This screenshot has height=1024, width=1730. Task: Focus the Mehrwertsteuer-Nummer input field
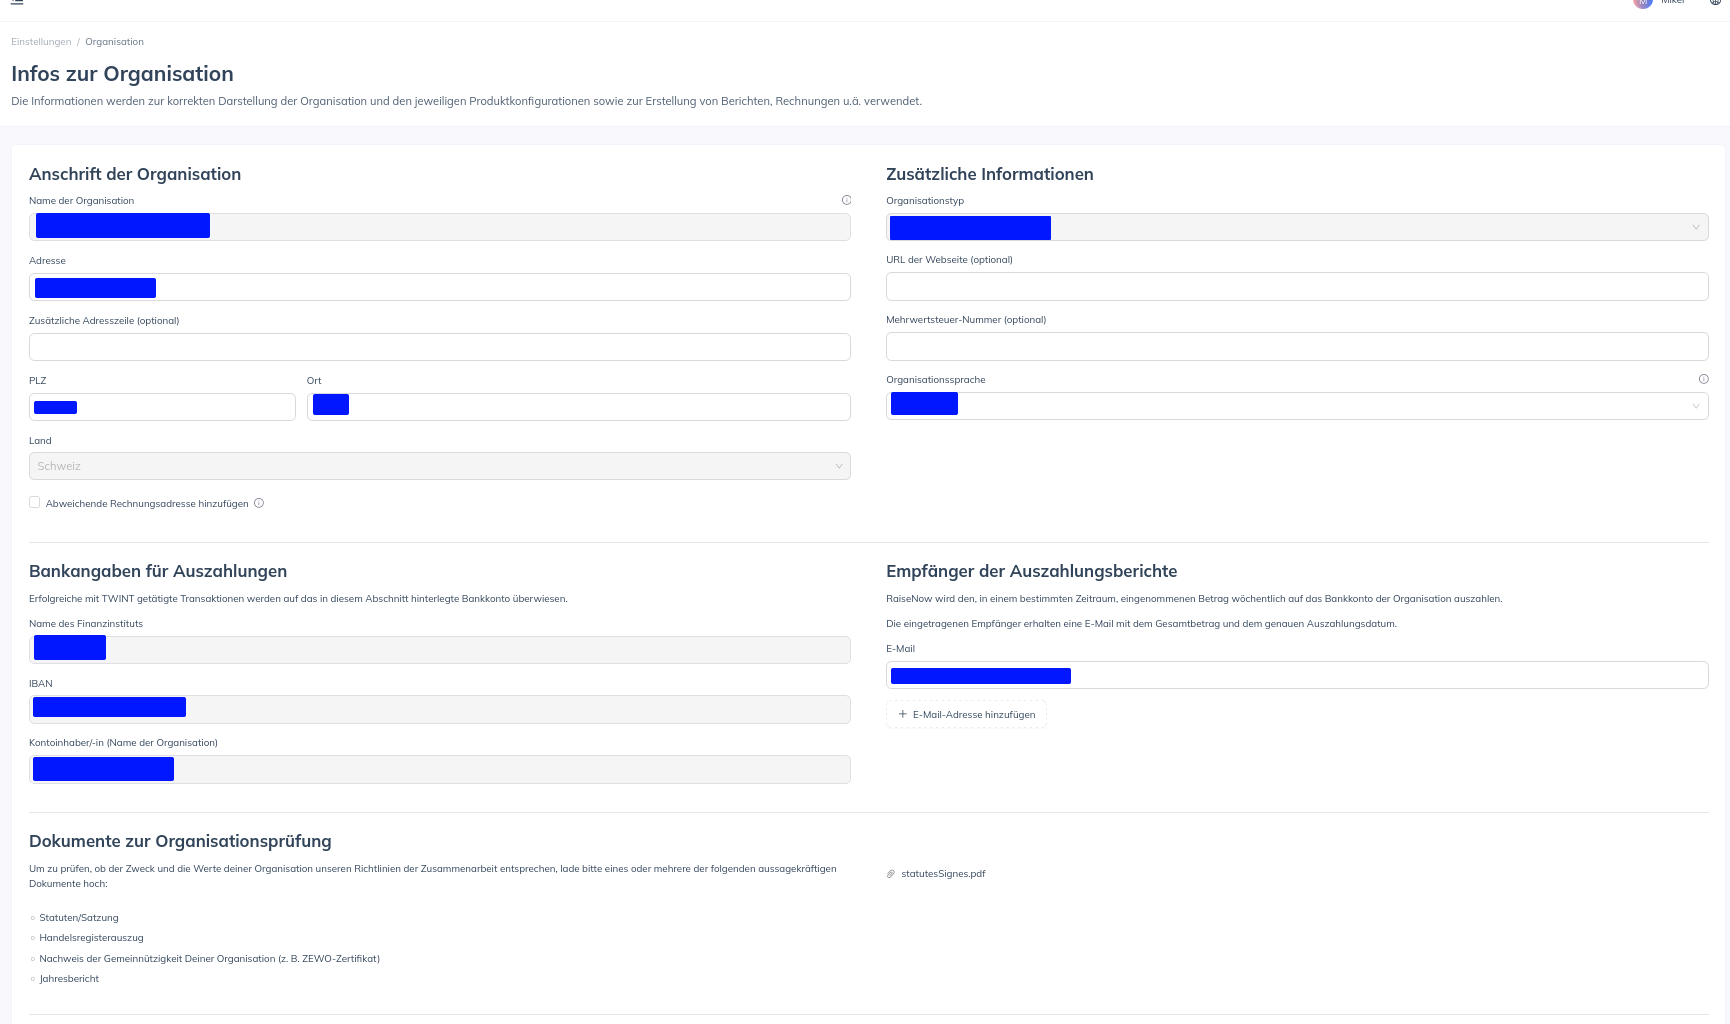[1296, 347]
